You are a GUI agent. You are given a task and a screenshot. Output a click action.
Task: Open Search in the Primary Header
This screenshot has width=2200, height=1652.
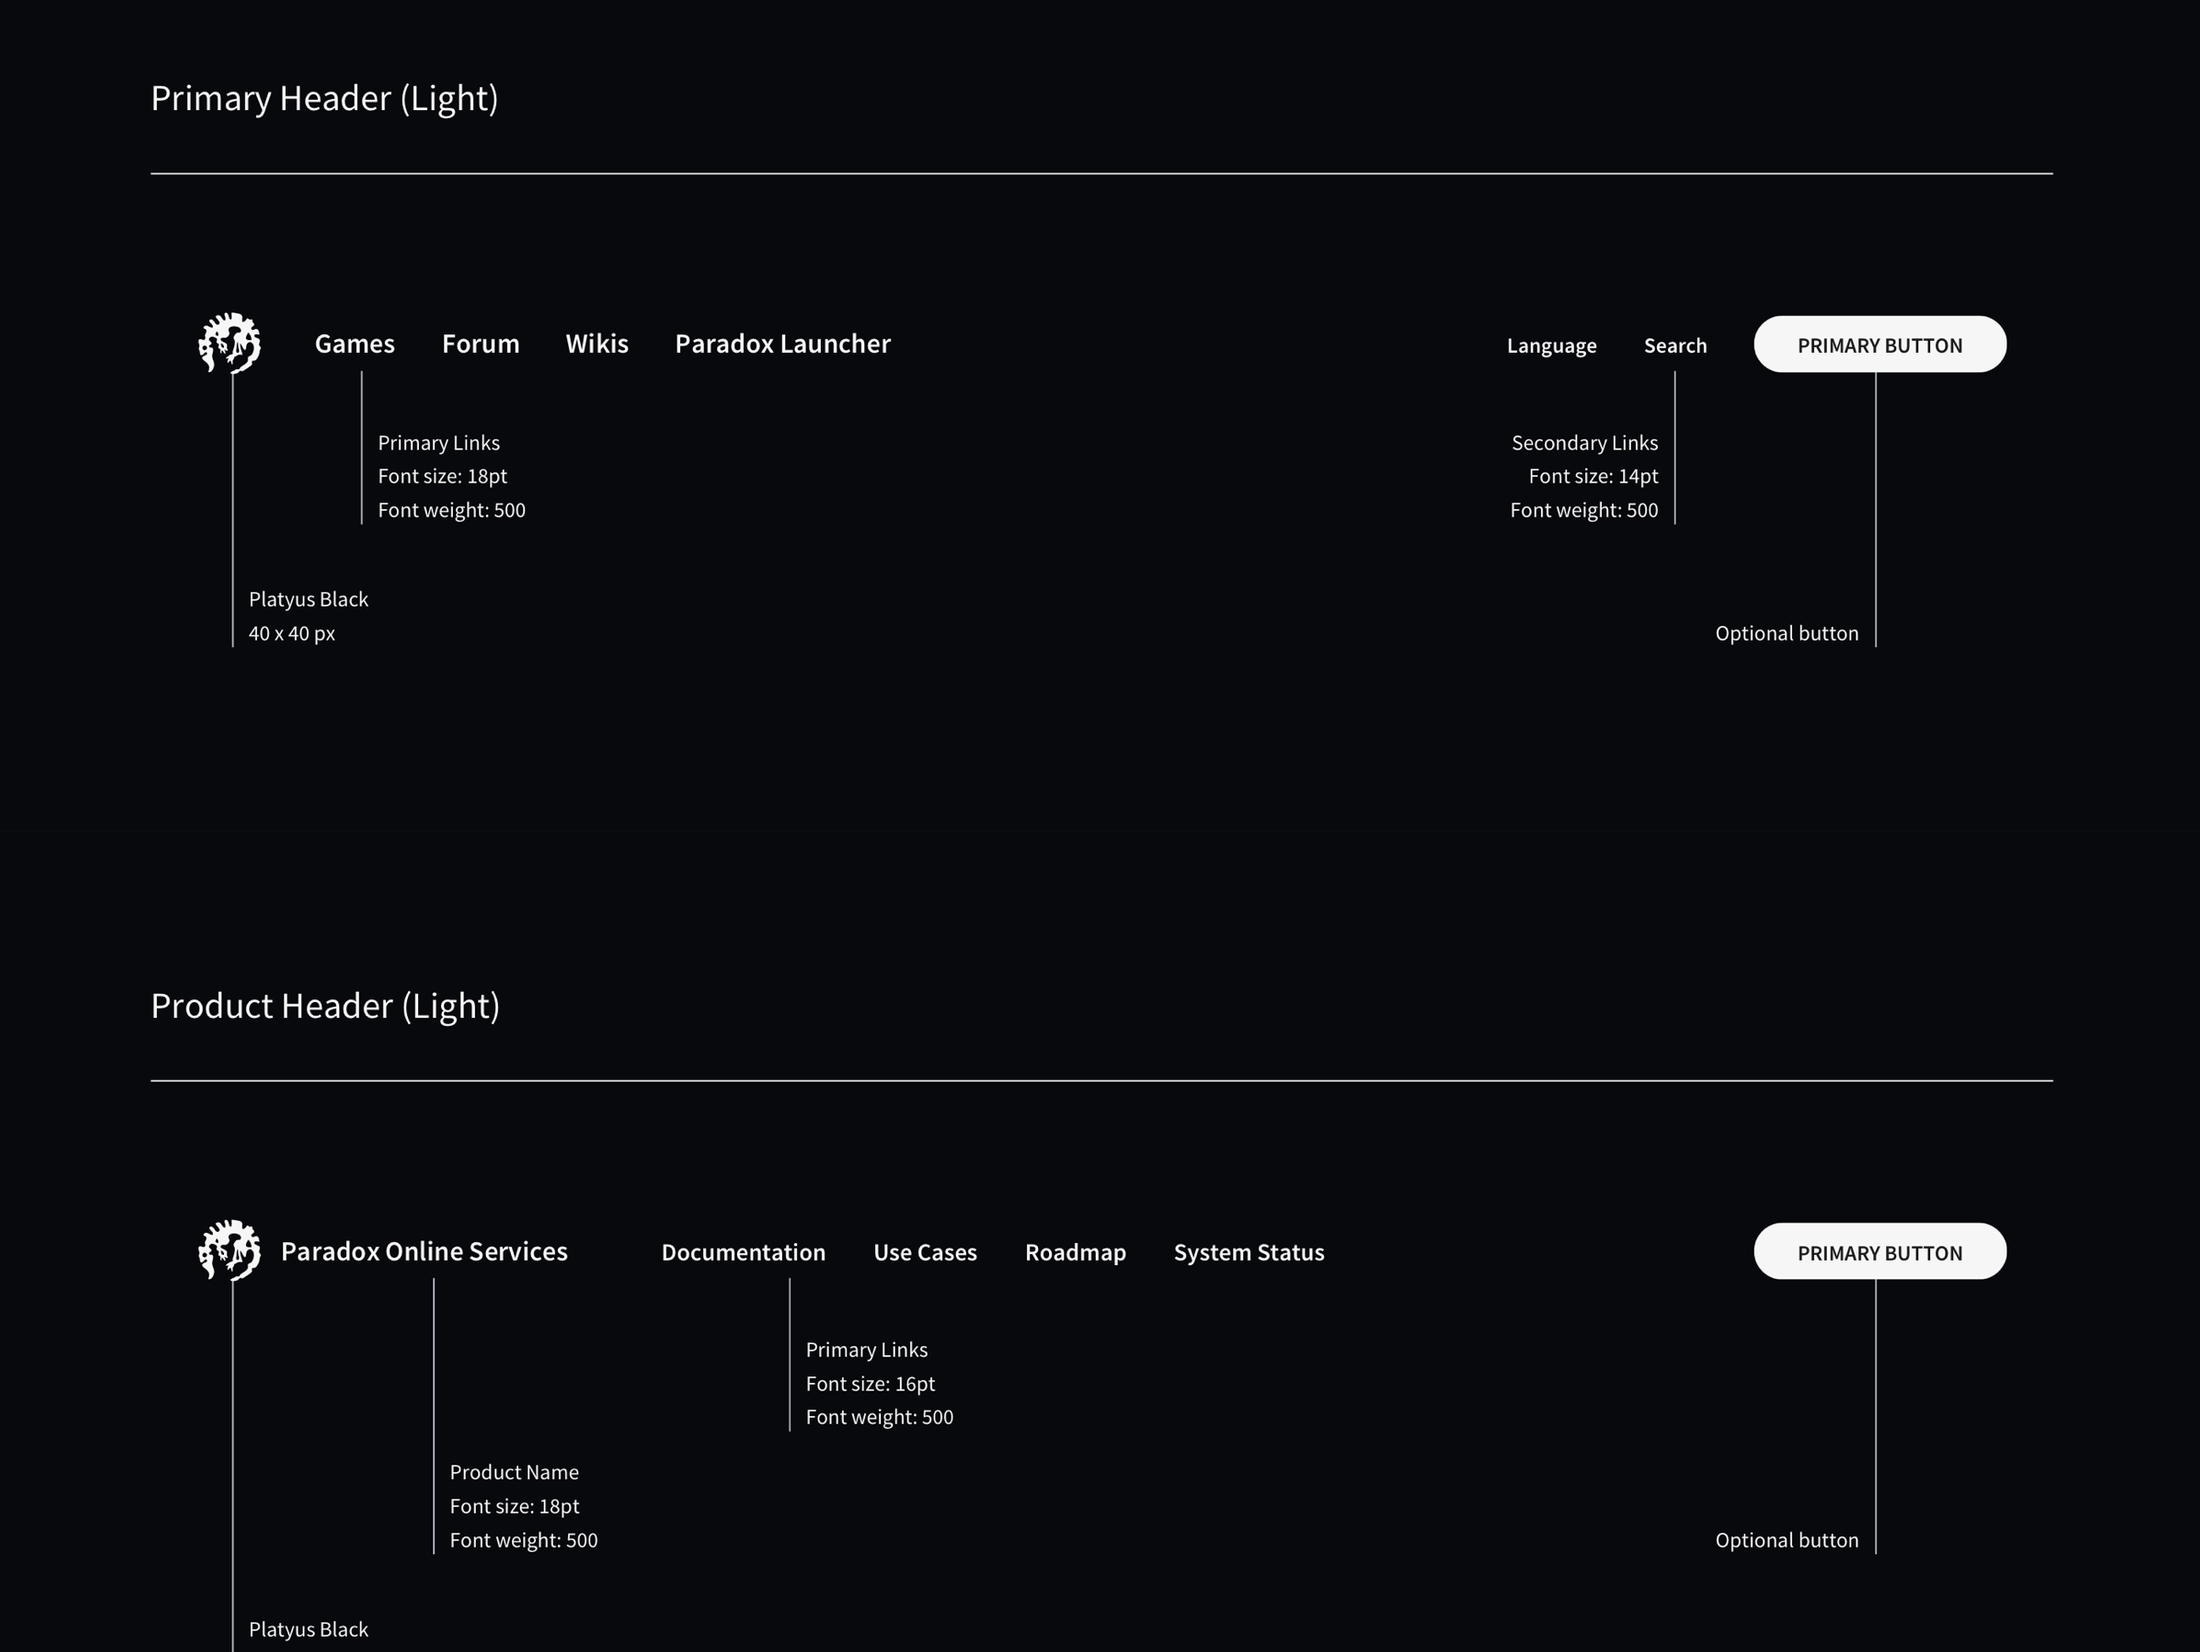click(x=1675, y=345)
